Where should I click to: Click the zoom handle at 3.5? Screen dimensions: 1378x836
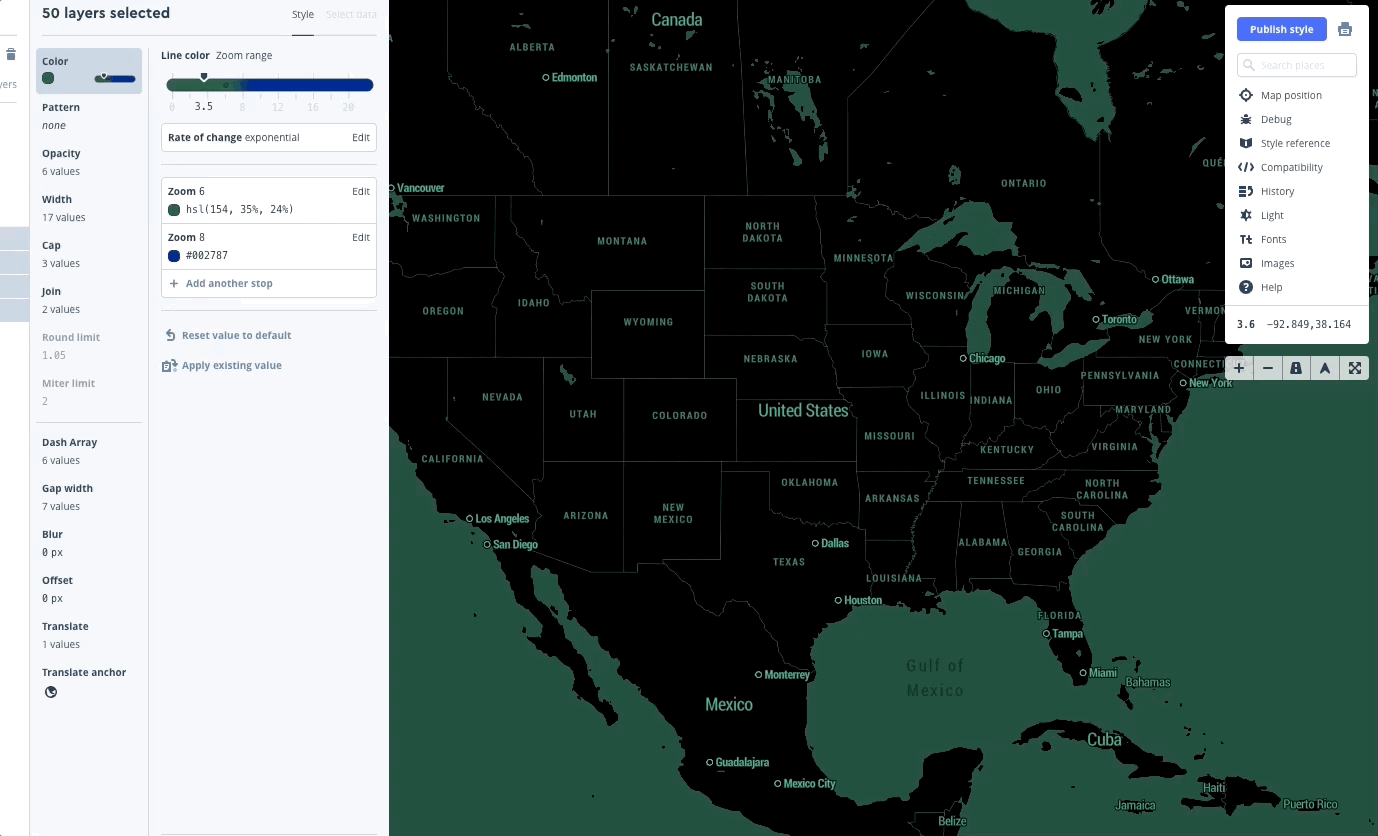pos(204,76)
